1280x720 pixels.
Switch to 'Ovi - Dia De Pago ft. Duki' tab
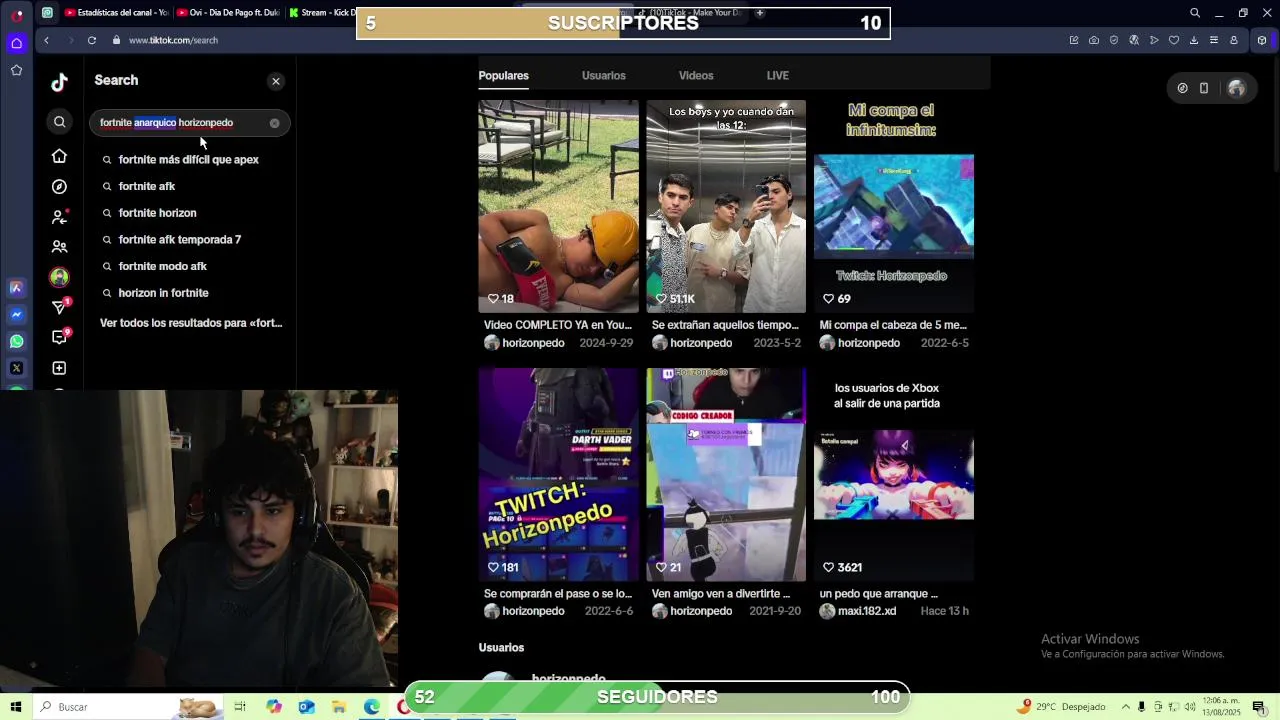tap(227, 13)
